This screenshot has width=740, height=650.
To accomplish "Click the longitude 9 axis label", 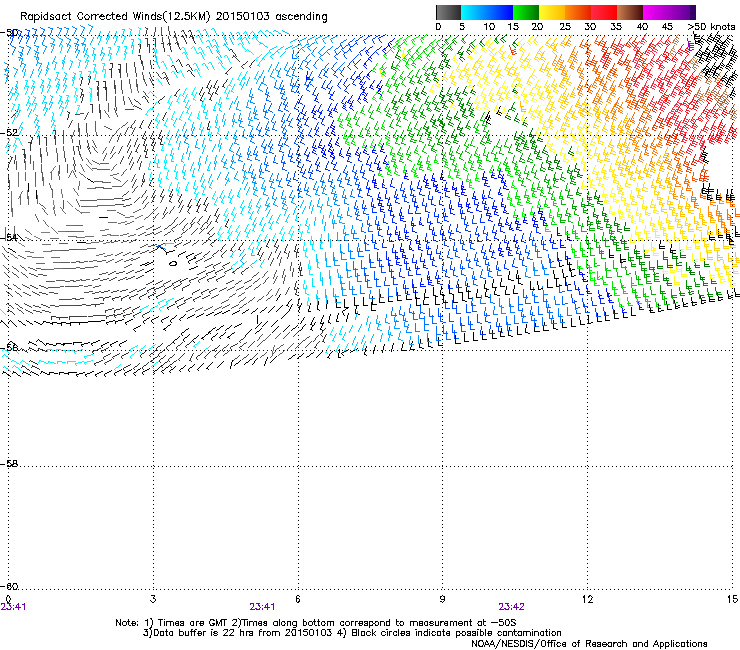I will [442, 599].
